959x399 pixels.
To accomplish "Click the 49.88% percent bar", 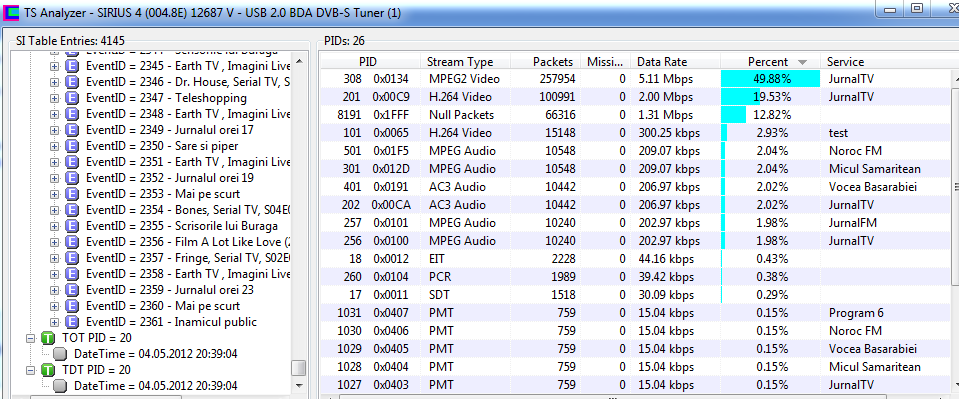I will click(x=770, y=79).
